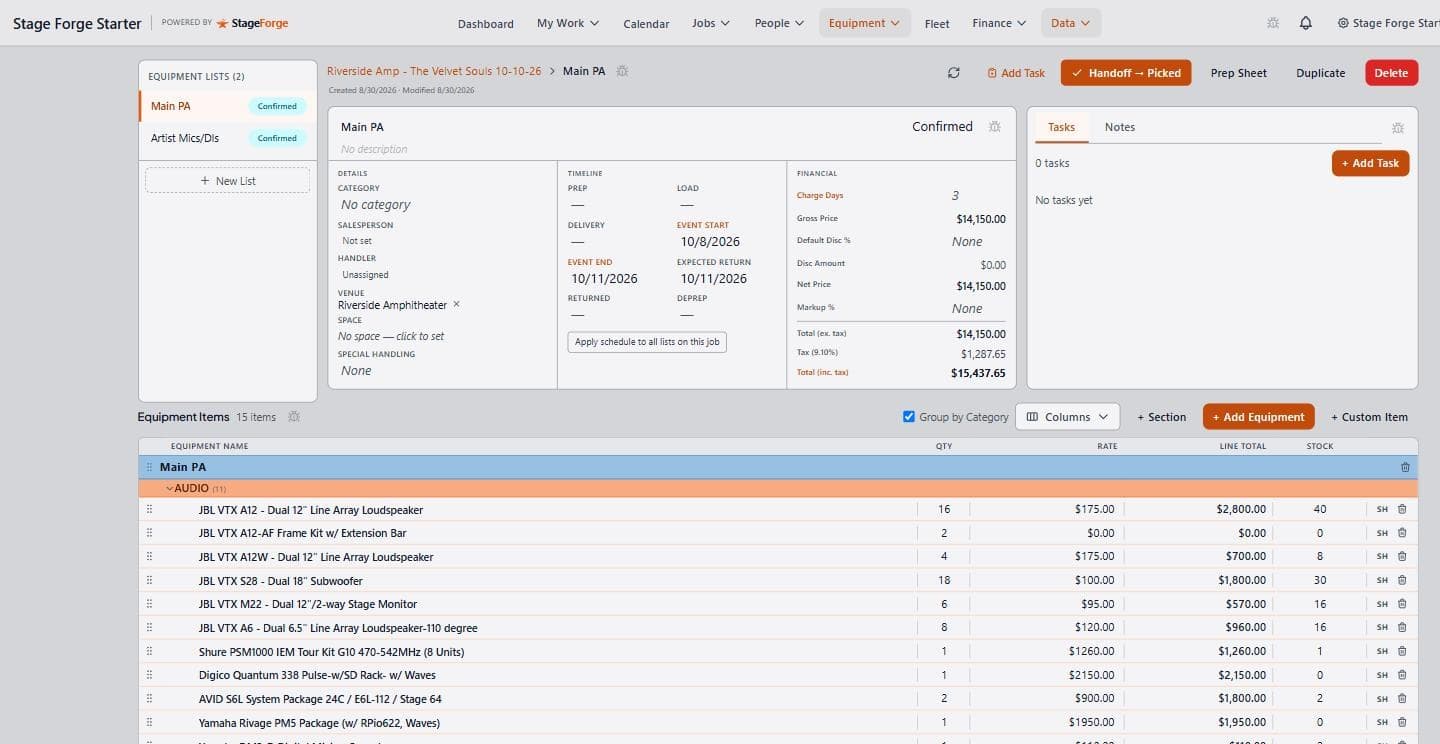This screenshot has height=744, width=1440.
Task: Click the Expected Return date value
Action: 713,279
